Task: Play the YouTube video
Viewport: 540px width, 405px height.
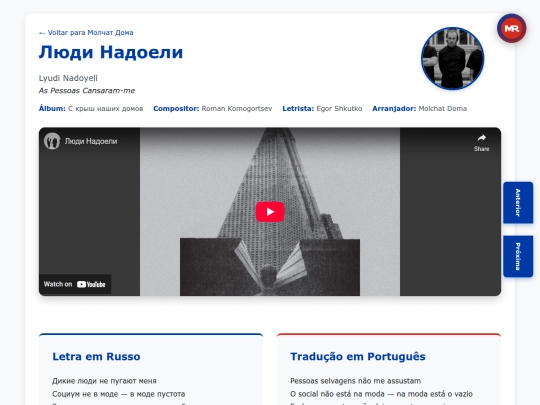Action: (270, 211)
